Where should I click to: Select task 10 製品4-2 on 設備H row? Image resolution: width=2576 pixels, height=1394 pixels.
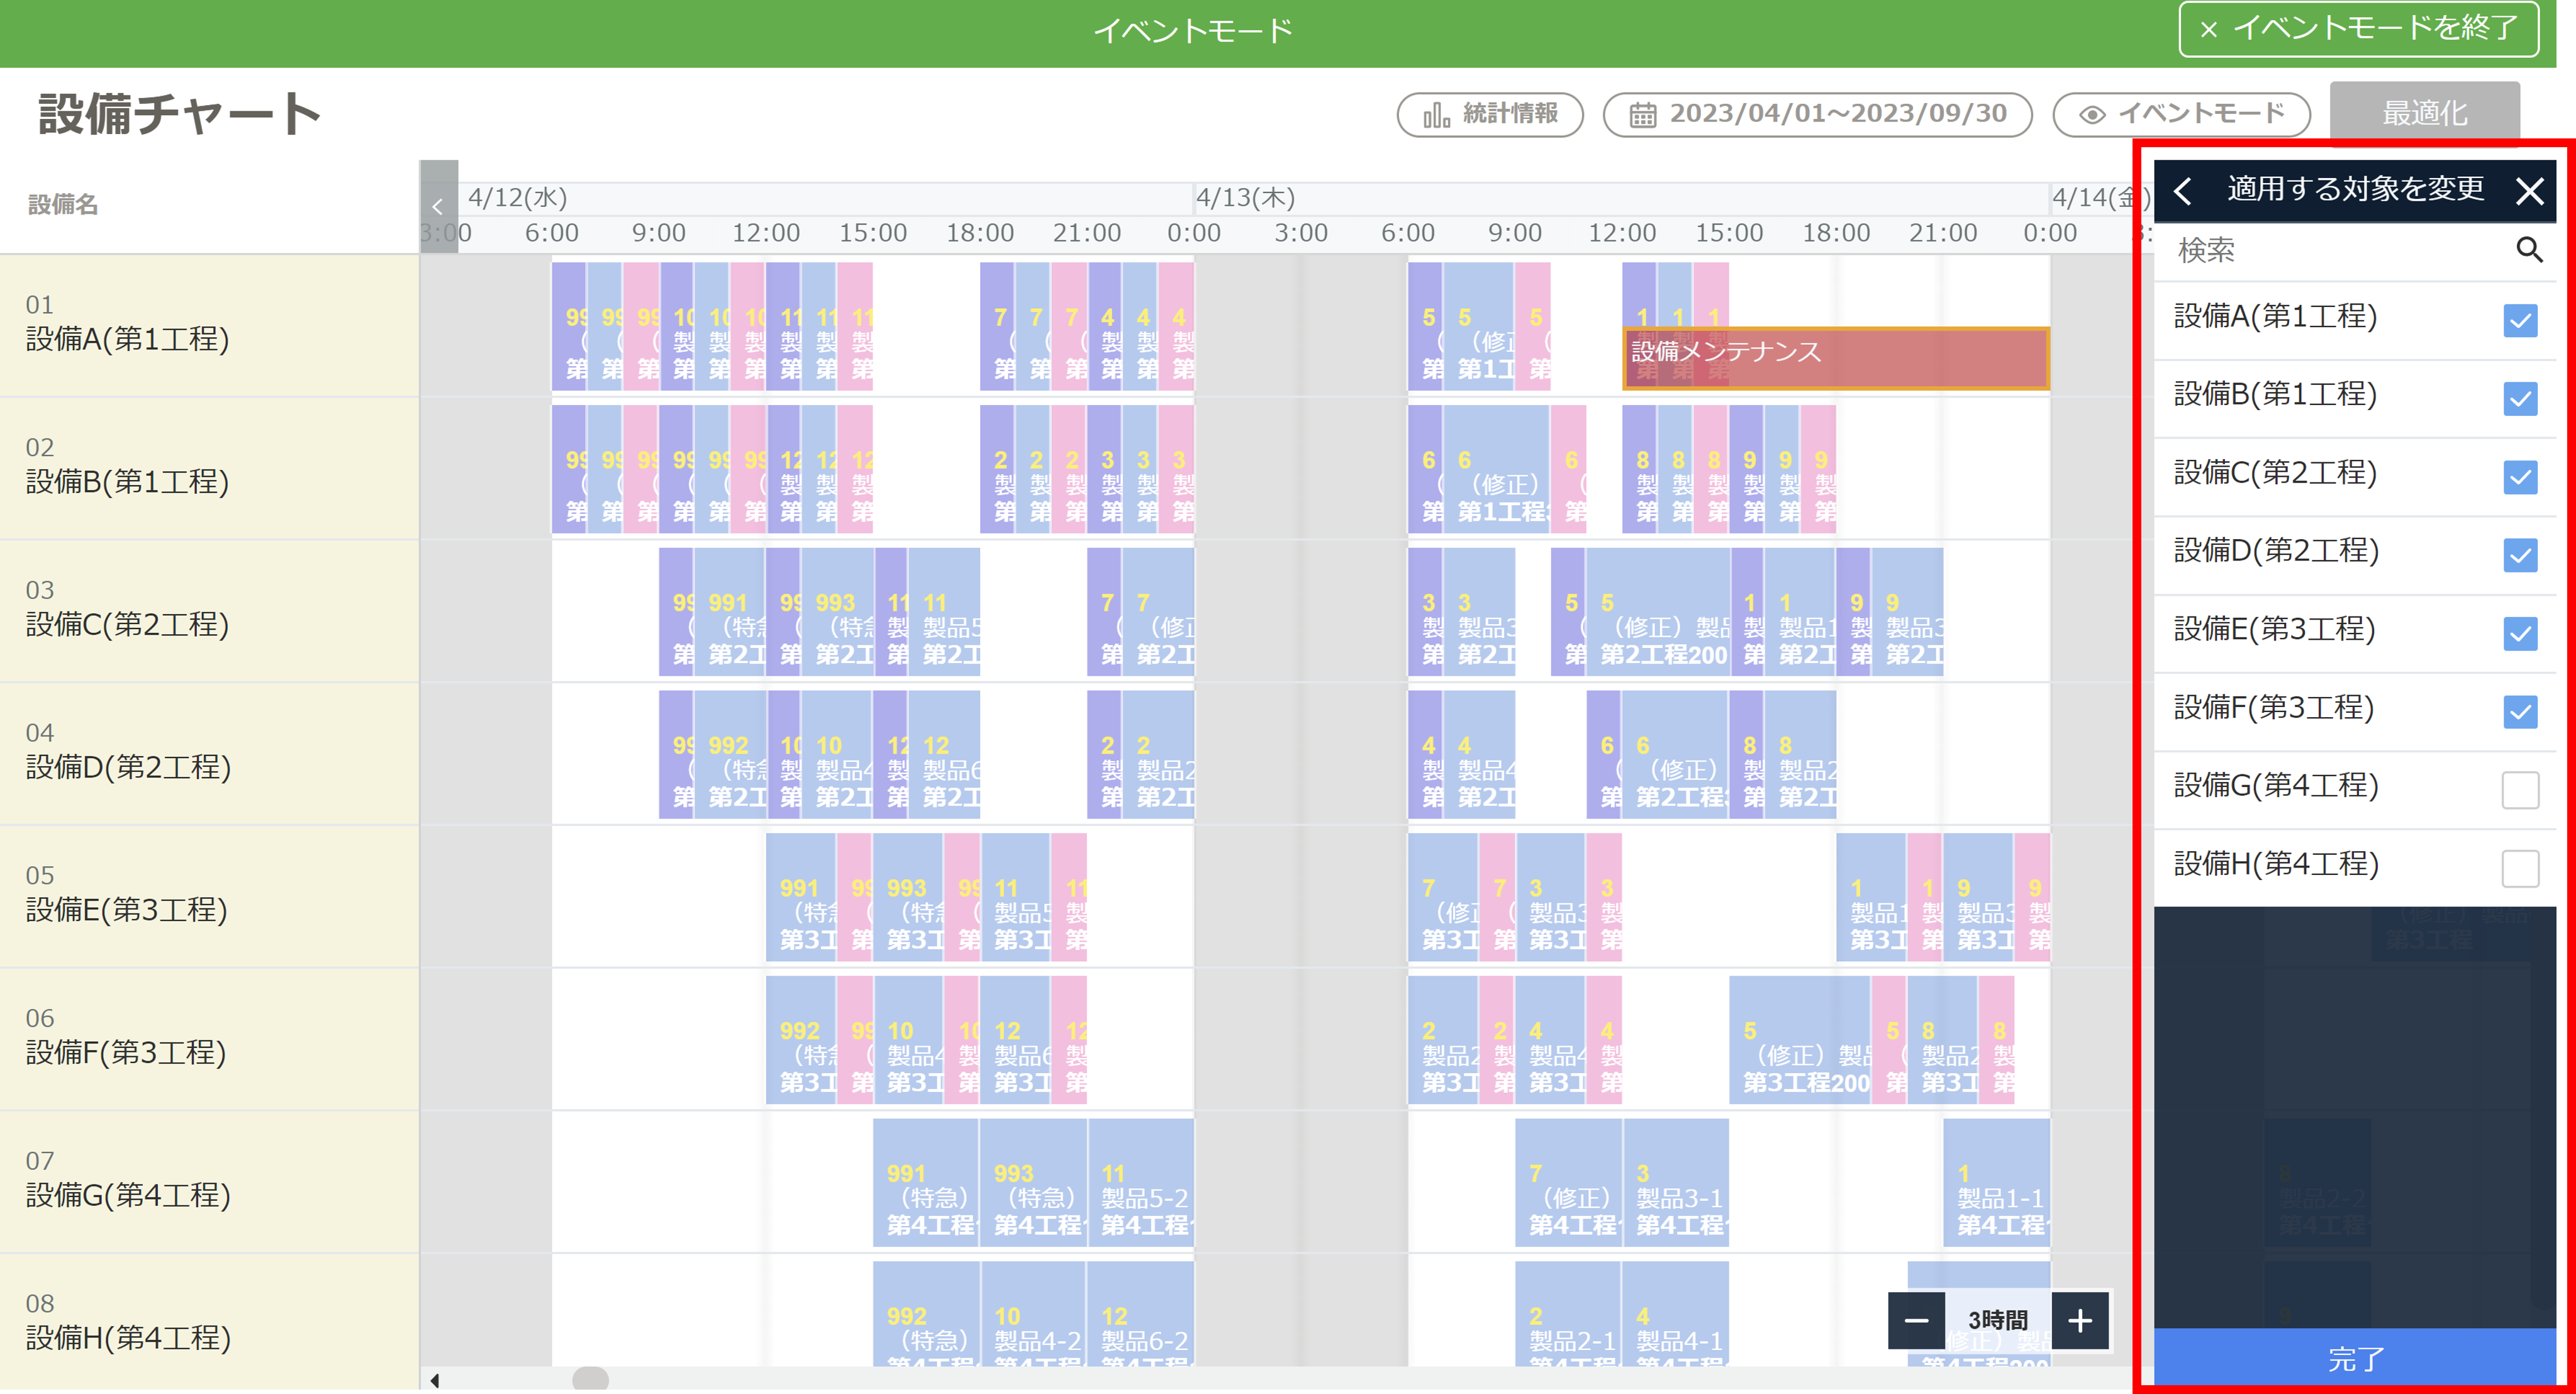click(1033, 1314)
